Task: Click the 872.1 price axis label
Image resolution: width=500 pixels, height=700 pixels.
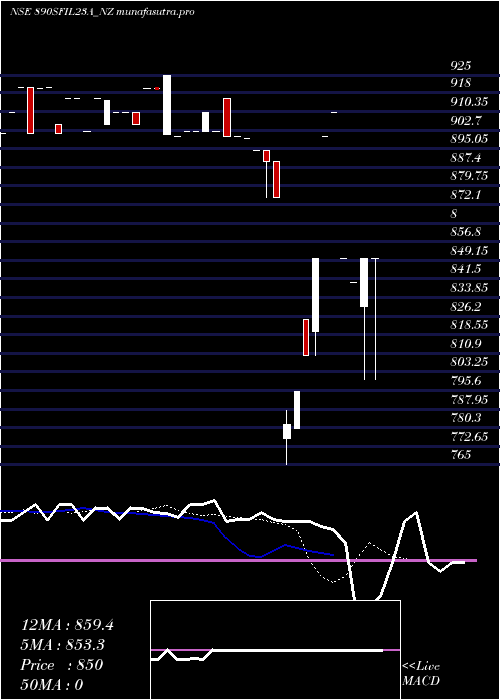Action: [466, 195]
